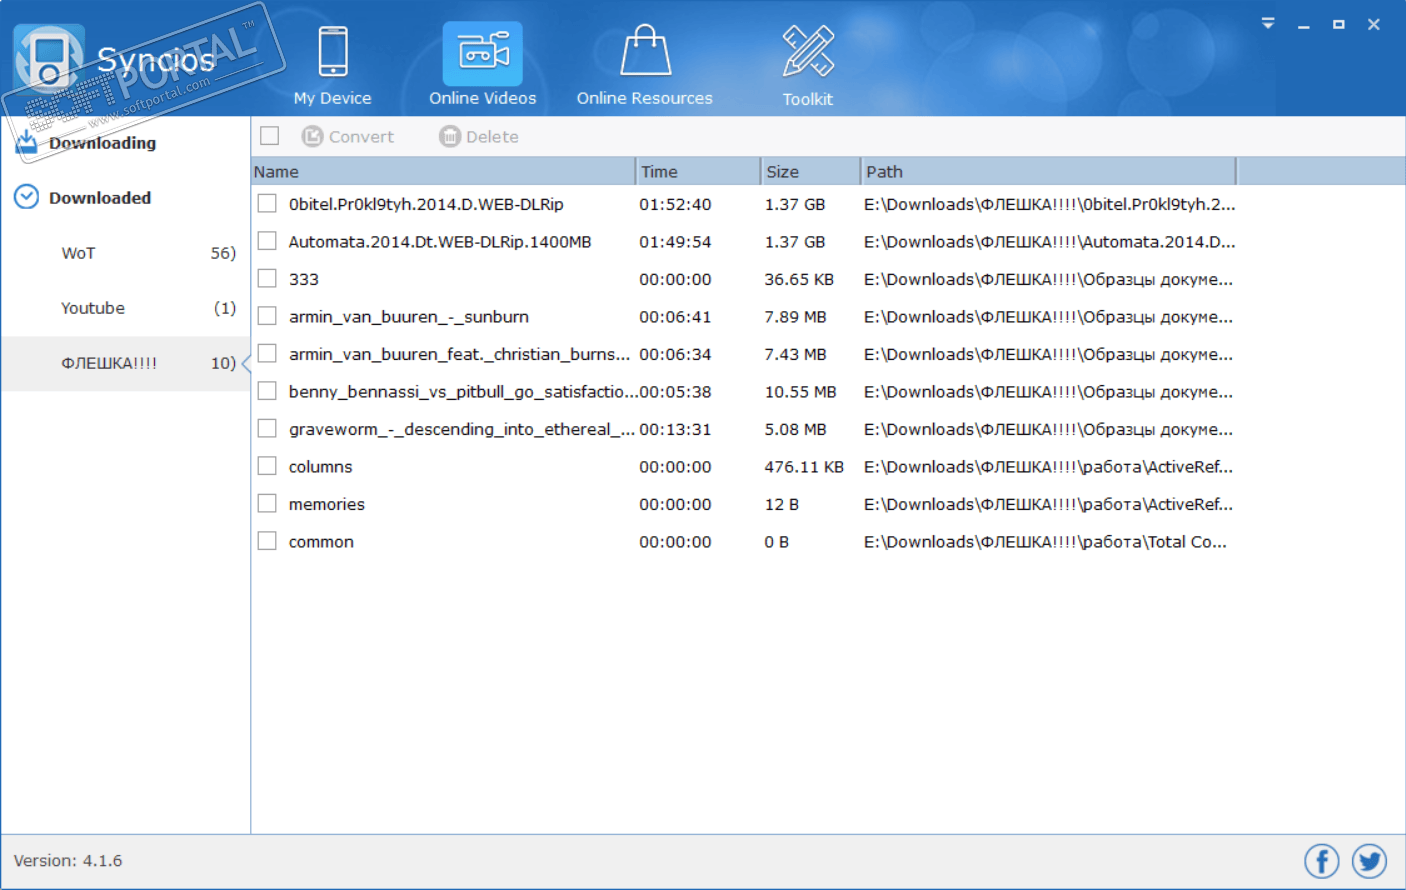Click the 36.65 KB size cell

[x=799, y=280]
